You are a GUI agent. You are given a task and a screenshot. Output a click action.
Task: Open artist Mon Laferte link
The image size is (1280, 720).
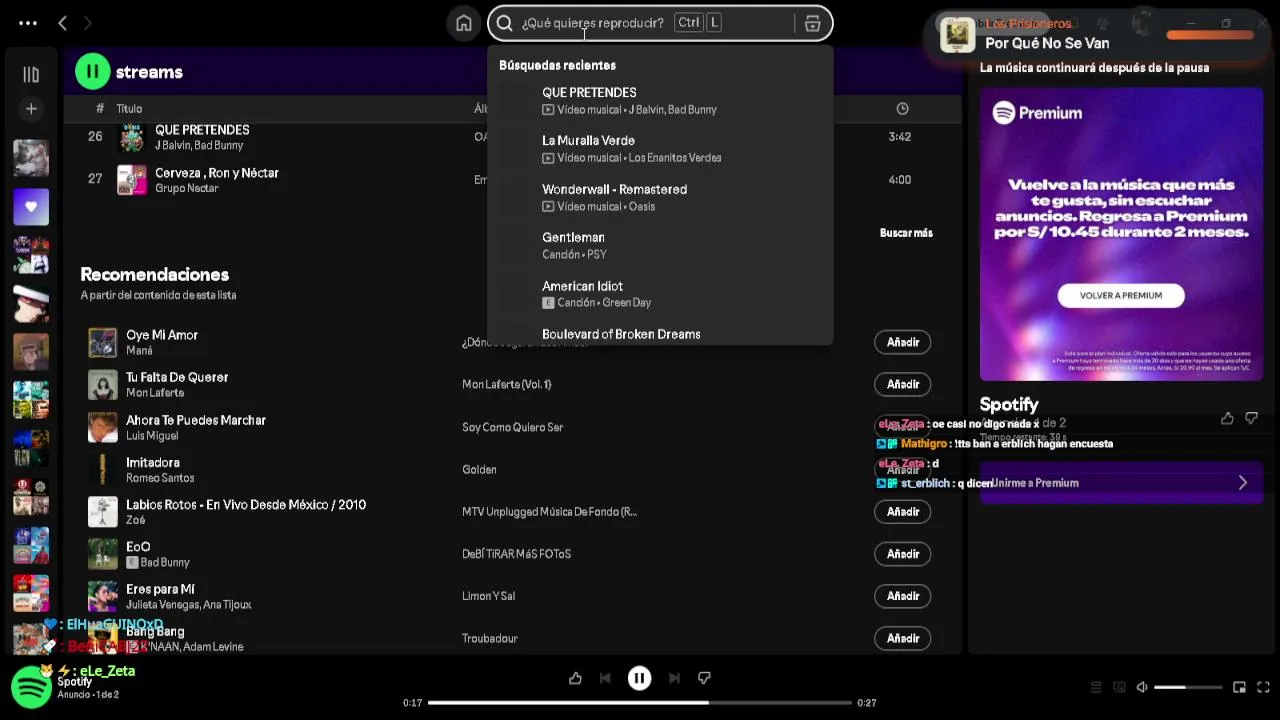tap(155, 393)
